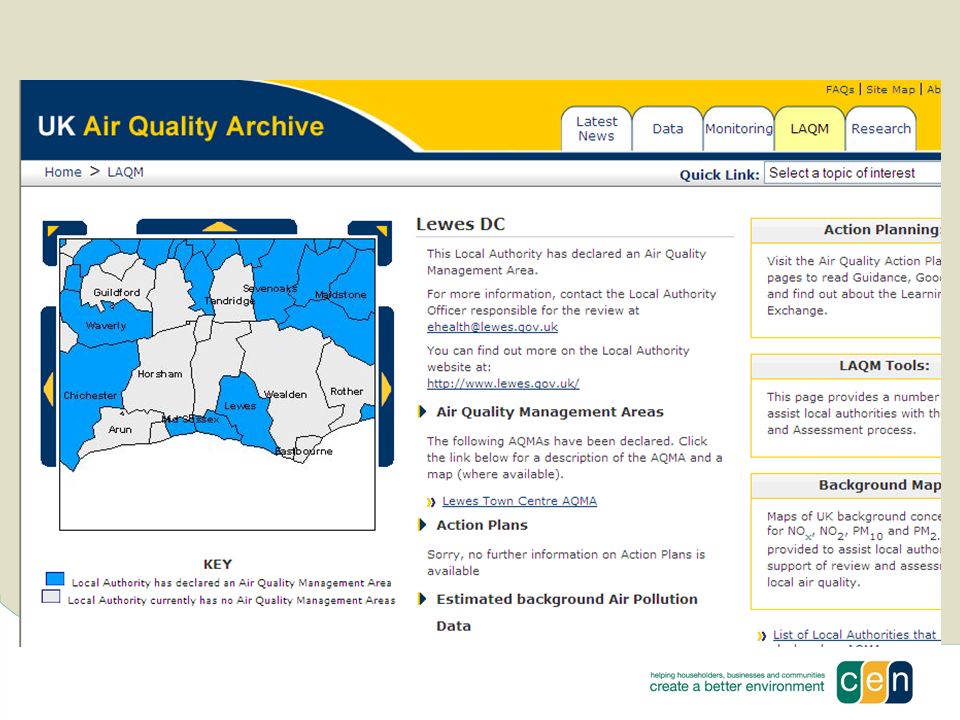Click the blue AQMA declared key swatch
This screenshot has width=960, height=720.
pyautogui.click(x=55, y=579)
